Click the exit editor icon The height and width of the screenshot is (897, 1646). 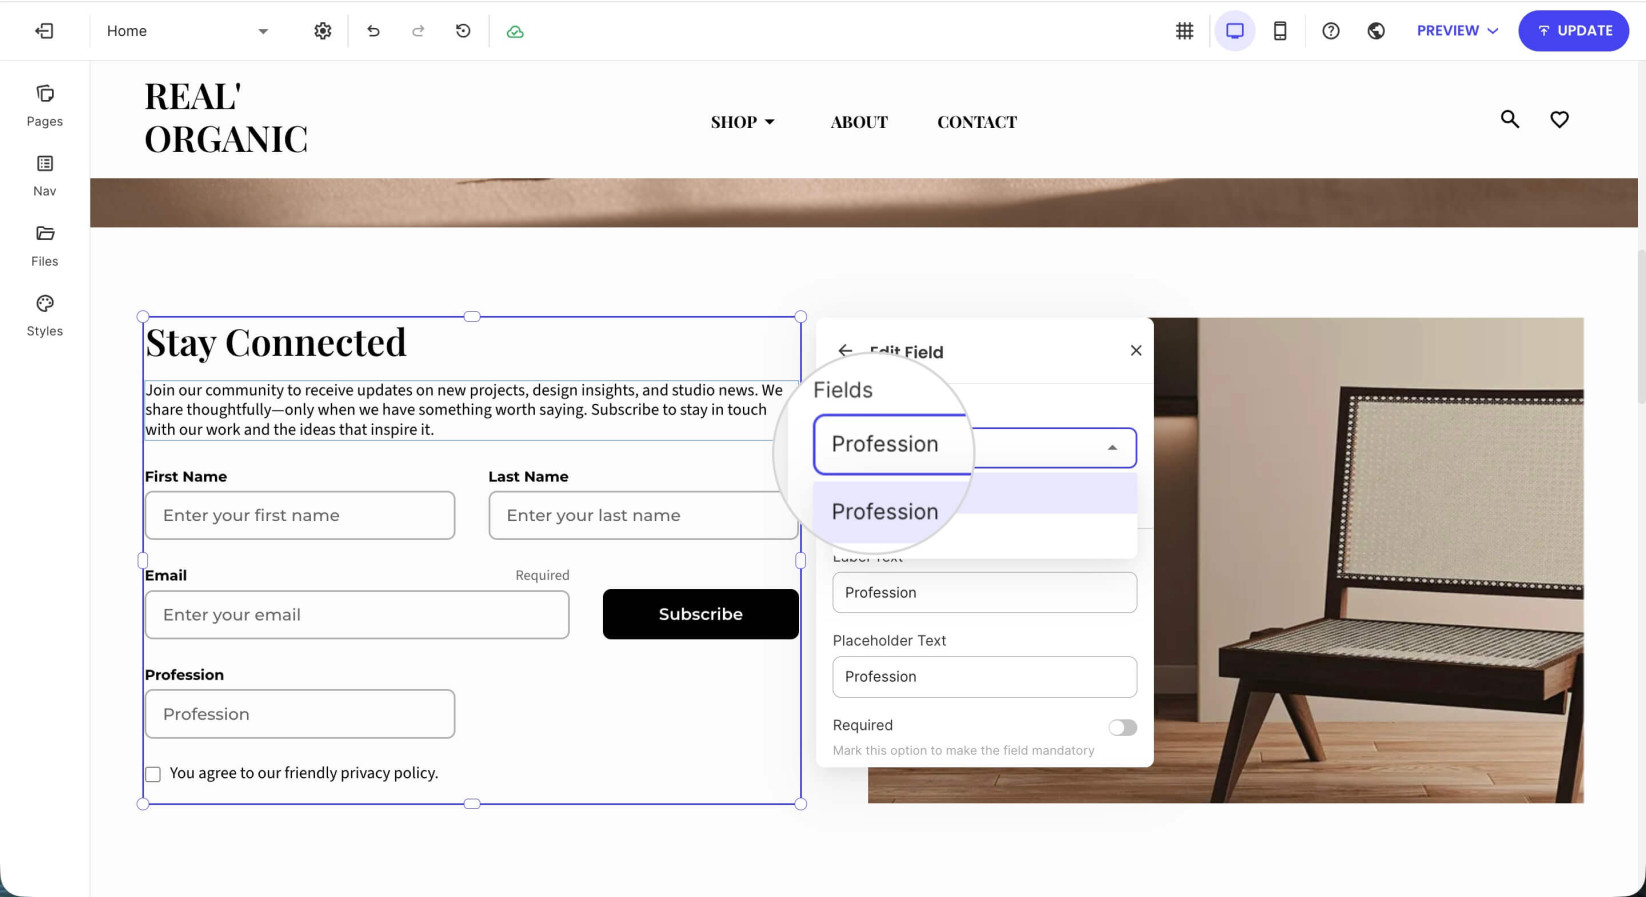pos(44,31)
